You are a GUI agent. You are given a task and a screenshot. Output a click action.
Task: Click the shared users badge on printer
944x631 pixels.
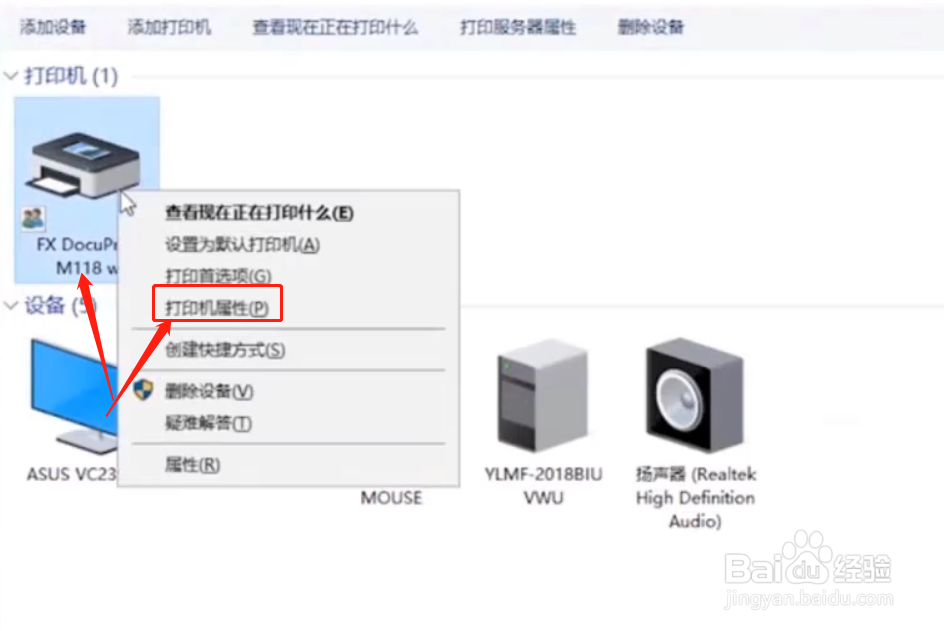point(33,219)
